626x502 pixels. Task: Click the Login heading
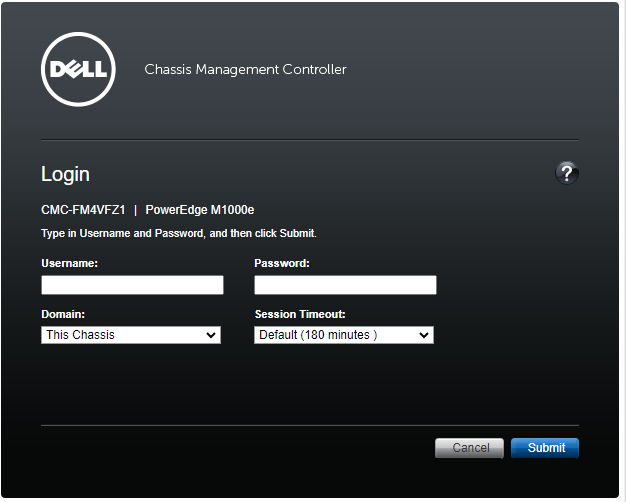pos(65,174)
